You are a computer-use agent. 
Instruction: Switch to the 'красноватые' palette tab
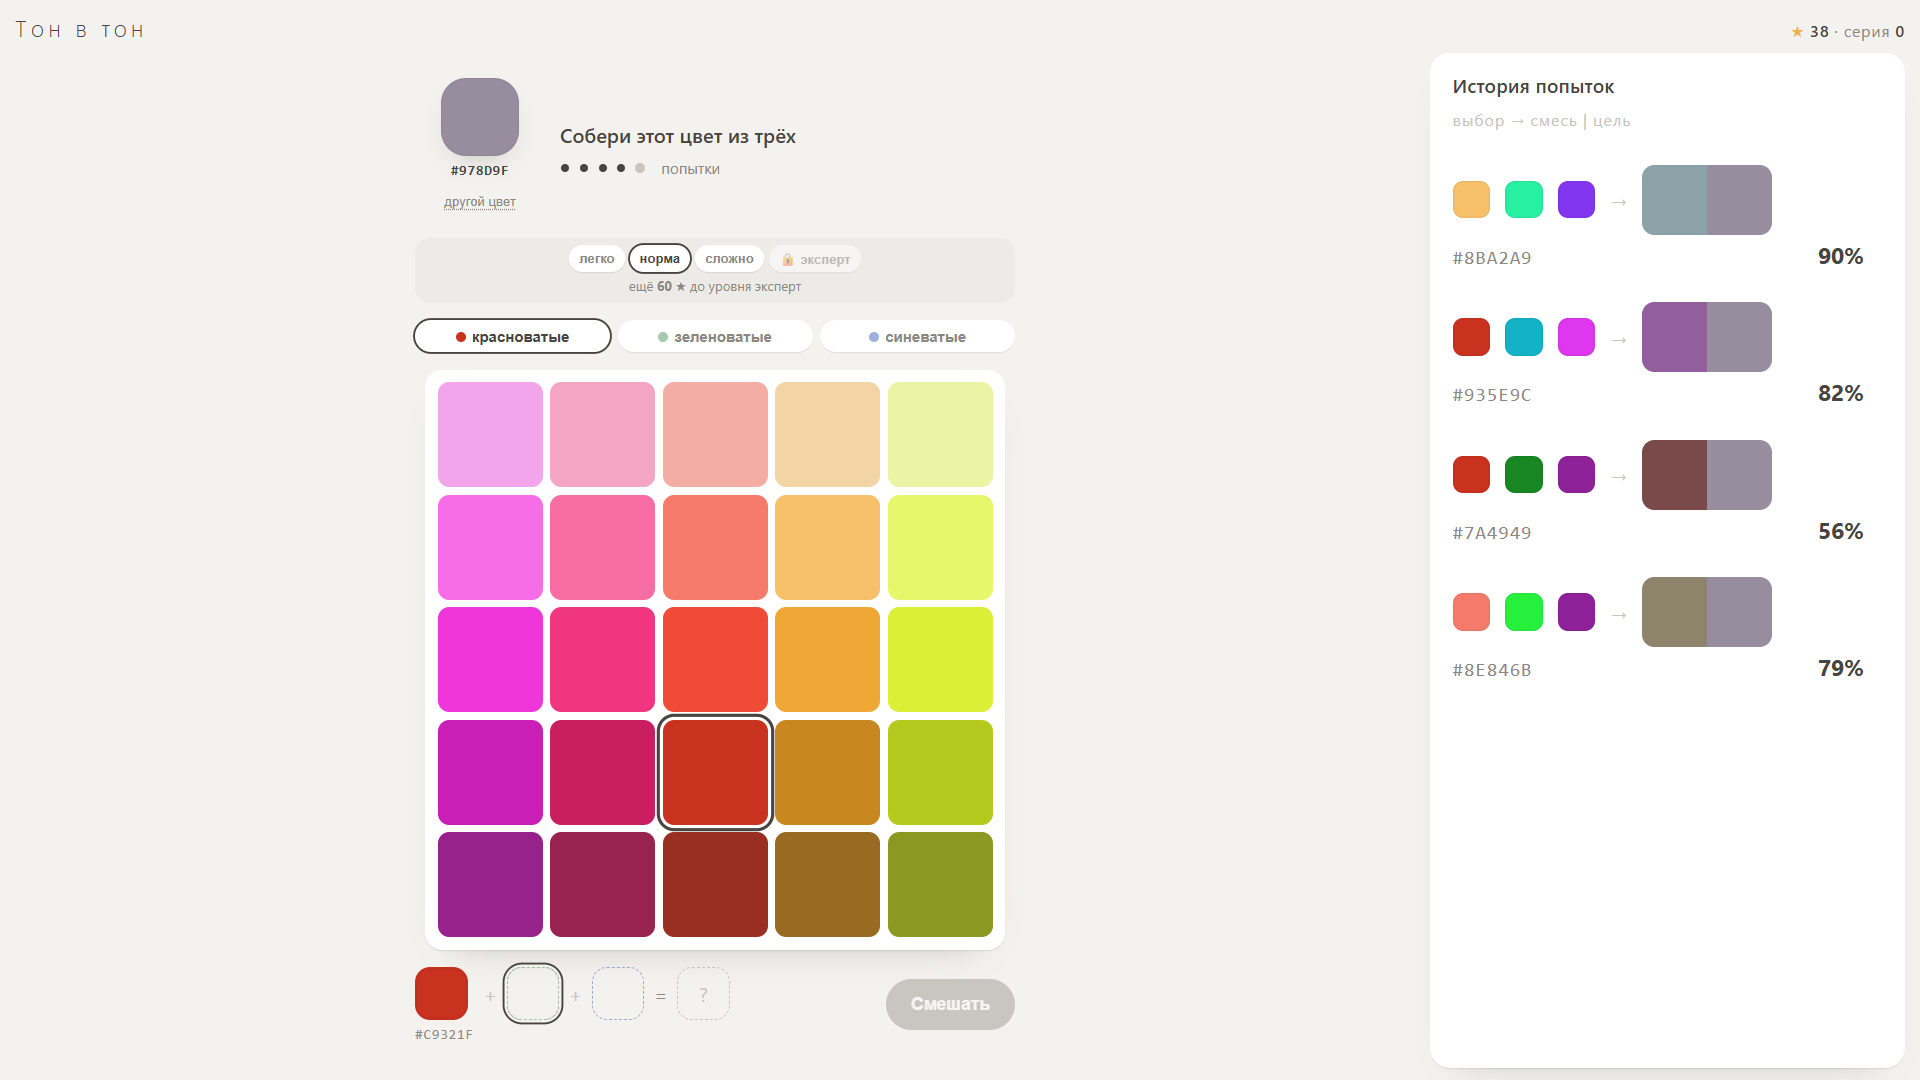(512, 337)
